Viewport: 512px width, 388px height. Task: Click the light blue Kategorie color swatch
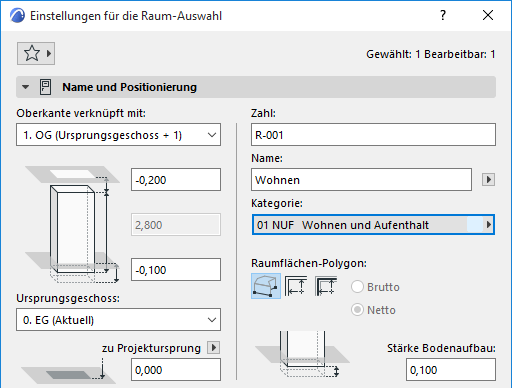pos(475,225)
